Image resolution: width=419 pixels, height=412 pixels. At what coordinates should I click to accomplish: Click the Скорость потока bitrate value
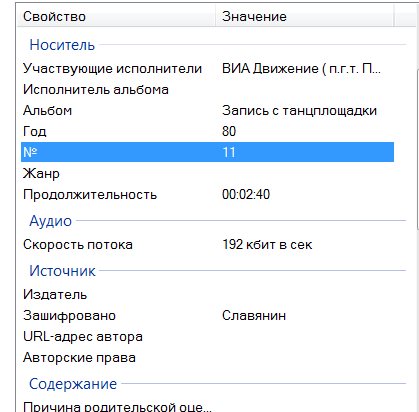pos(267,245)
